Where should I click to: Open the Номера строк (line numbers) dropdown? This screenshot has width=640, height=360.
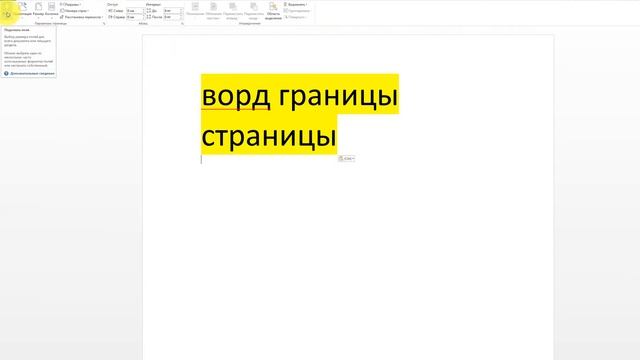click(x=75, y=11)
